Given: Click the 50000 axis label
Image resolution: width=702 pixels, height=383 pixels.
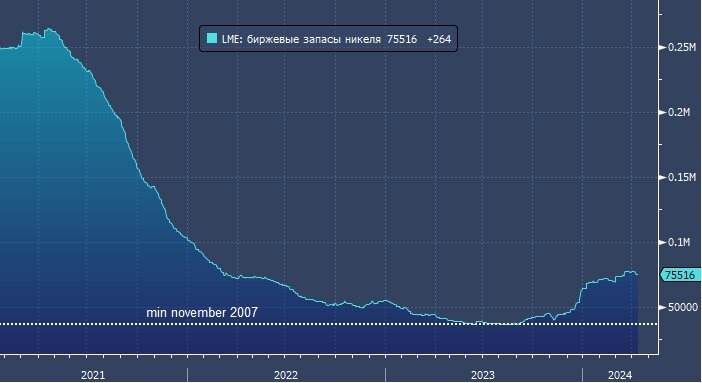Looking at the screenshot, I should [683, 307].
